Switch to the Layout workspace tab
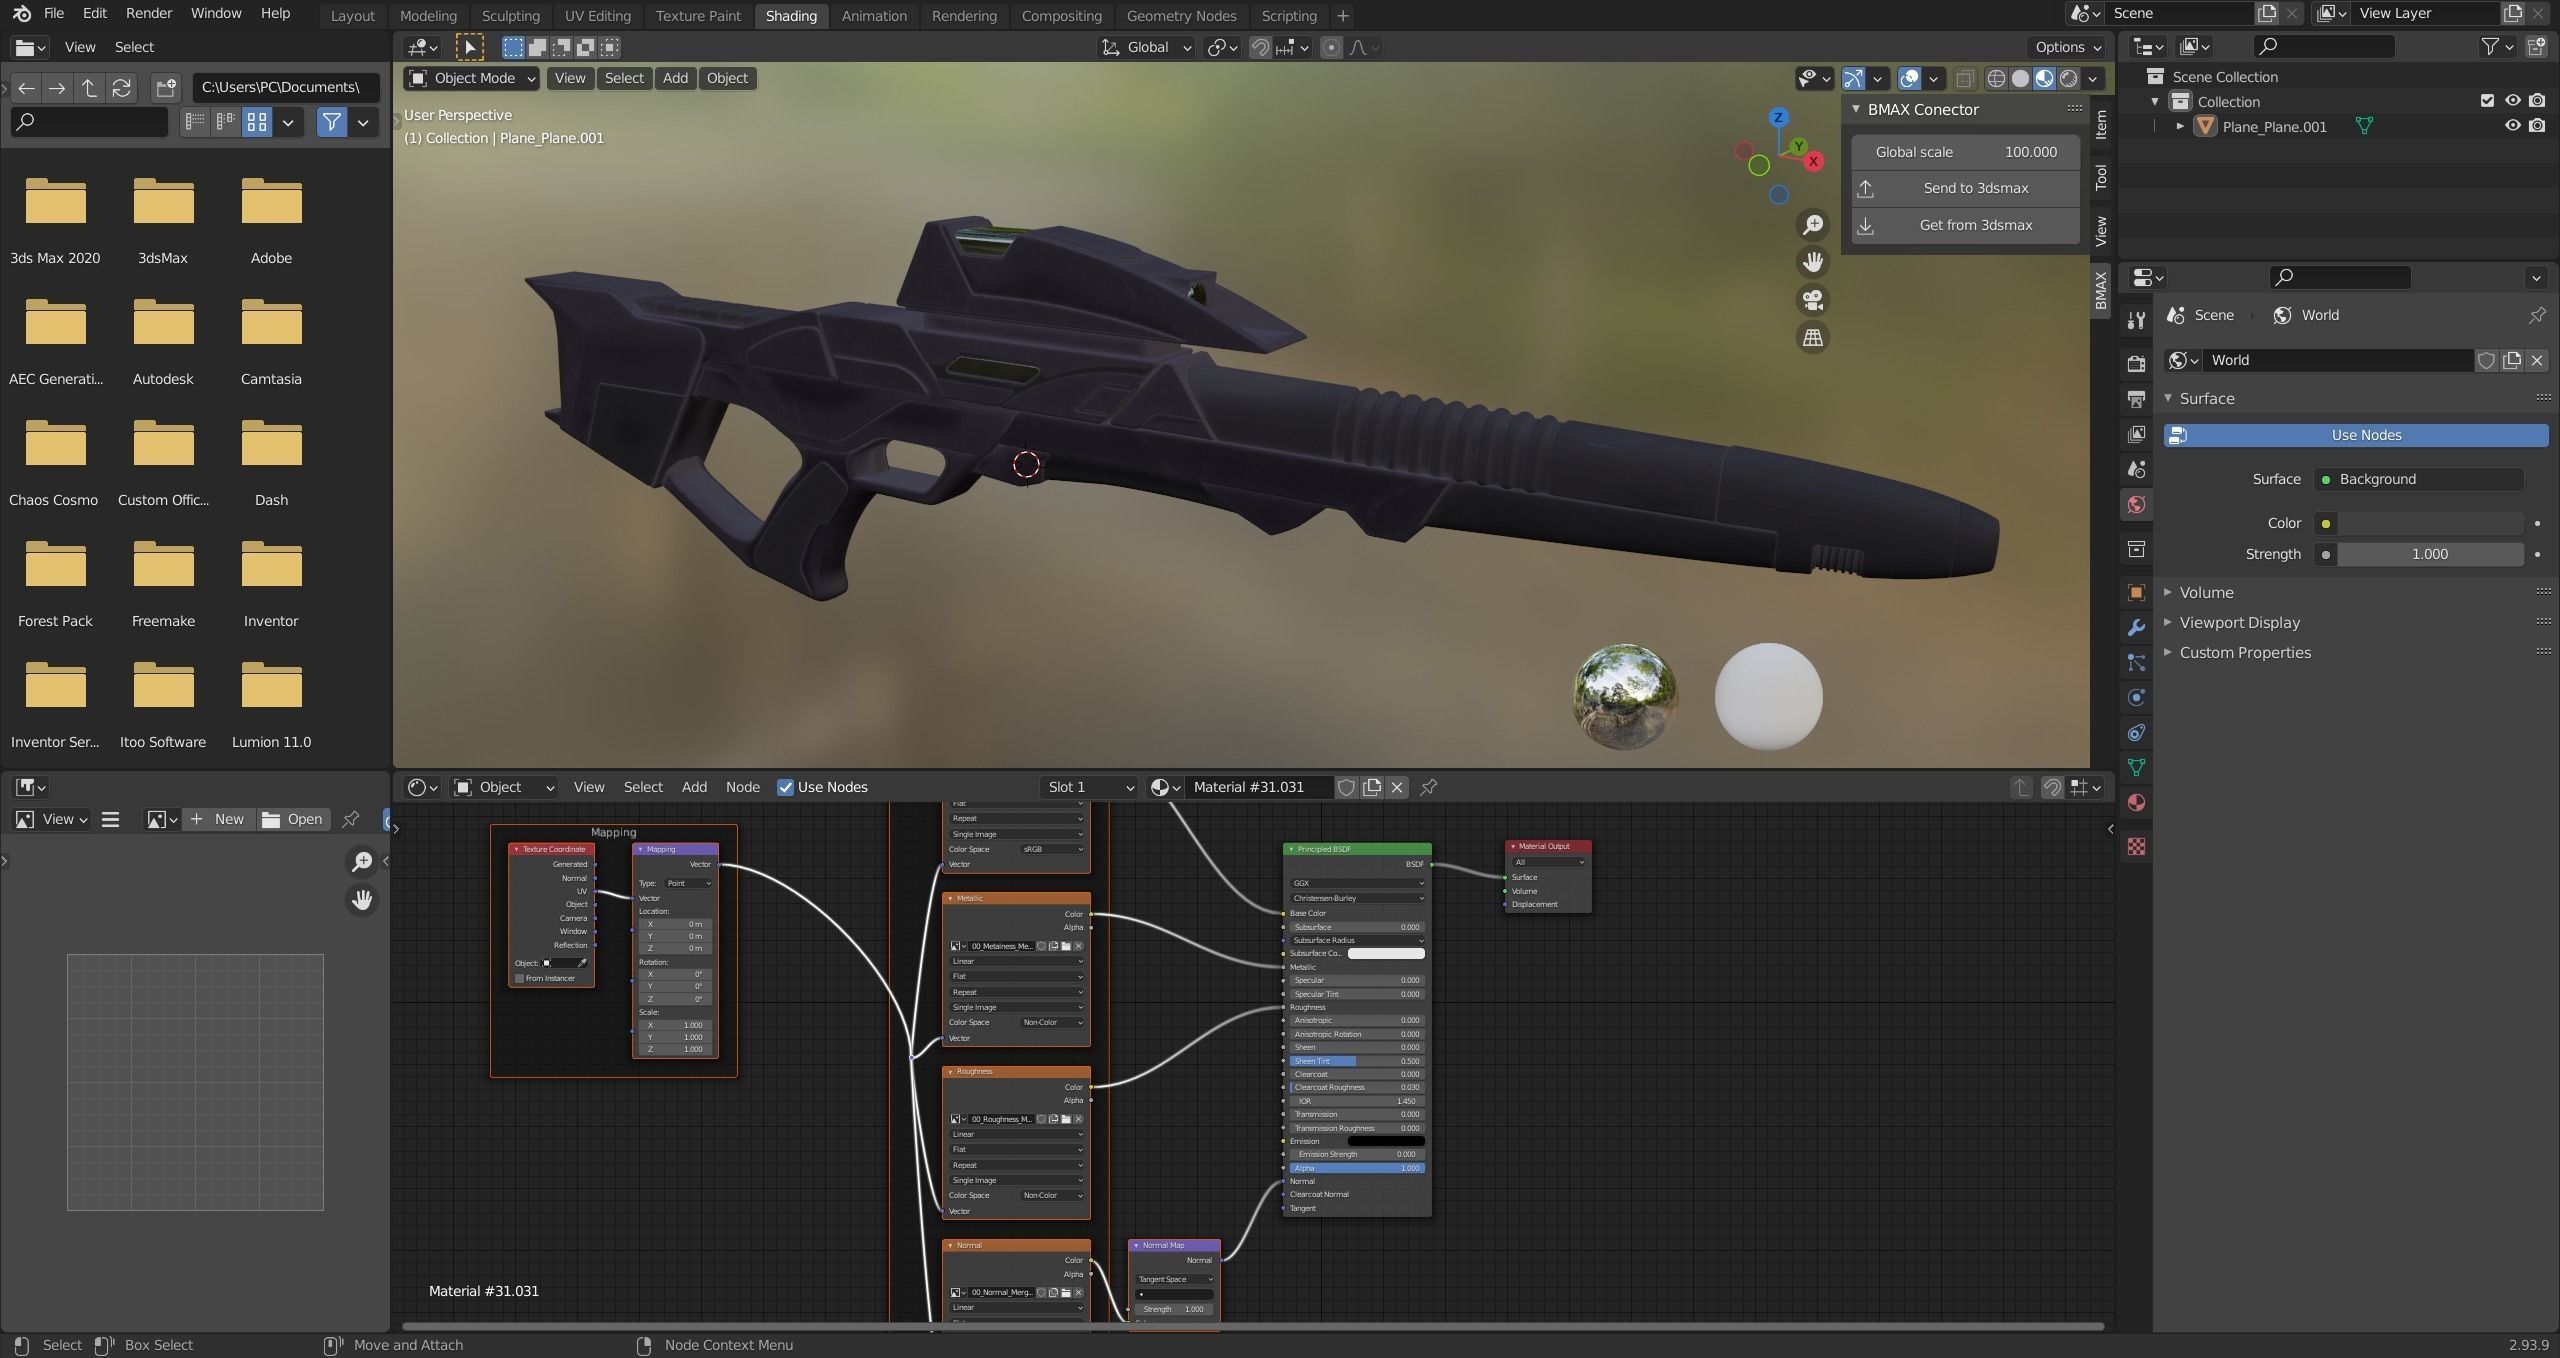 coord(352,16)
